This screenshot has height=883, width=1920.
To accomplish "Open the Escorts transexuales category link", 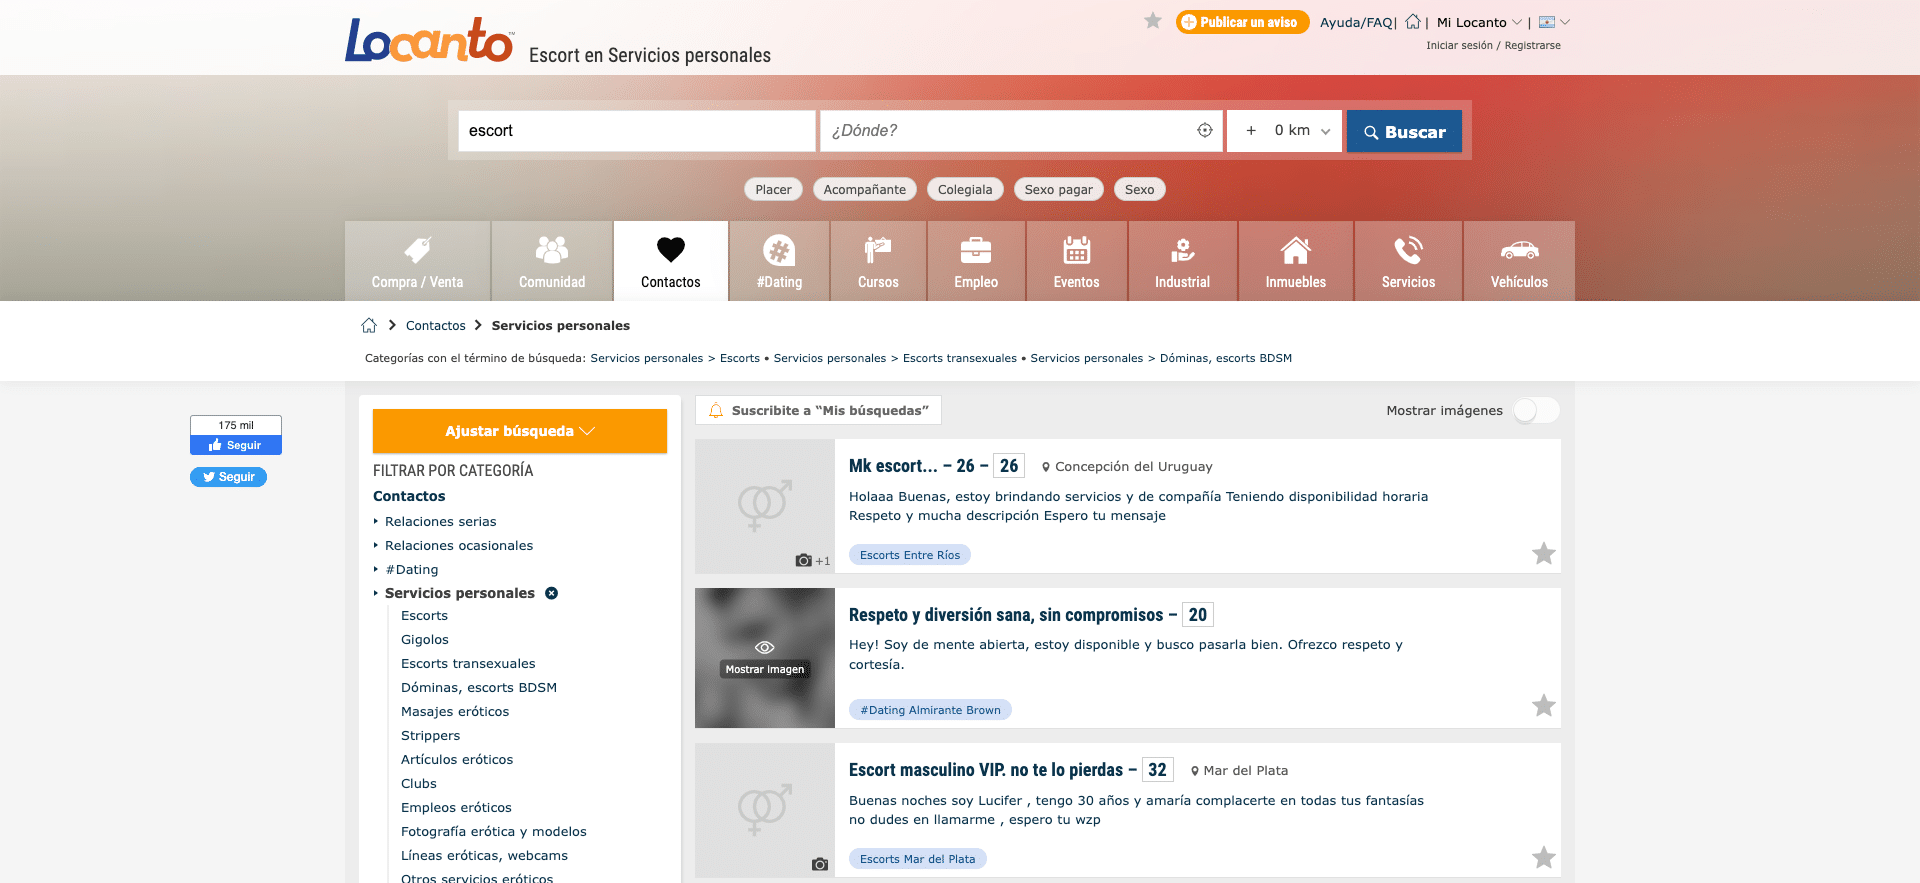I will pos(468,663).
